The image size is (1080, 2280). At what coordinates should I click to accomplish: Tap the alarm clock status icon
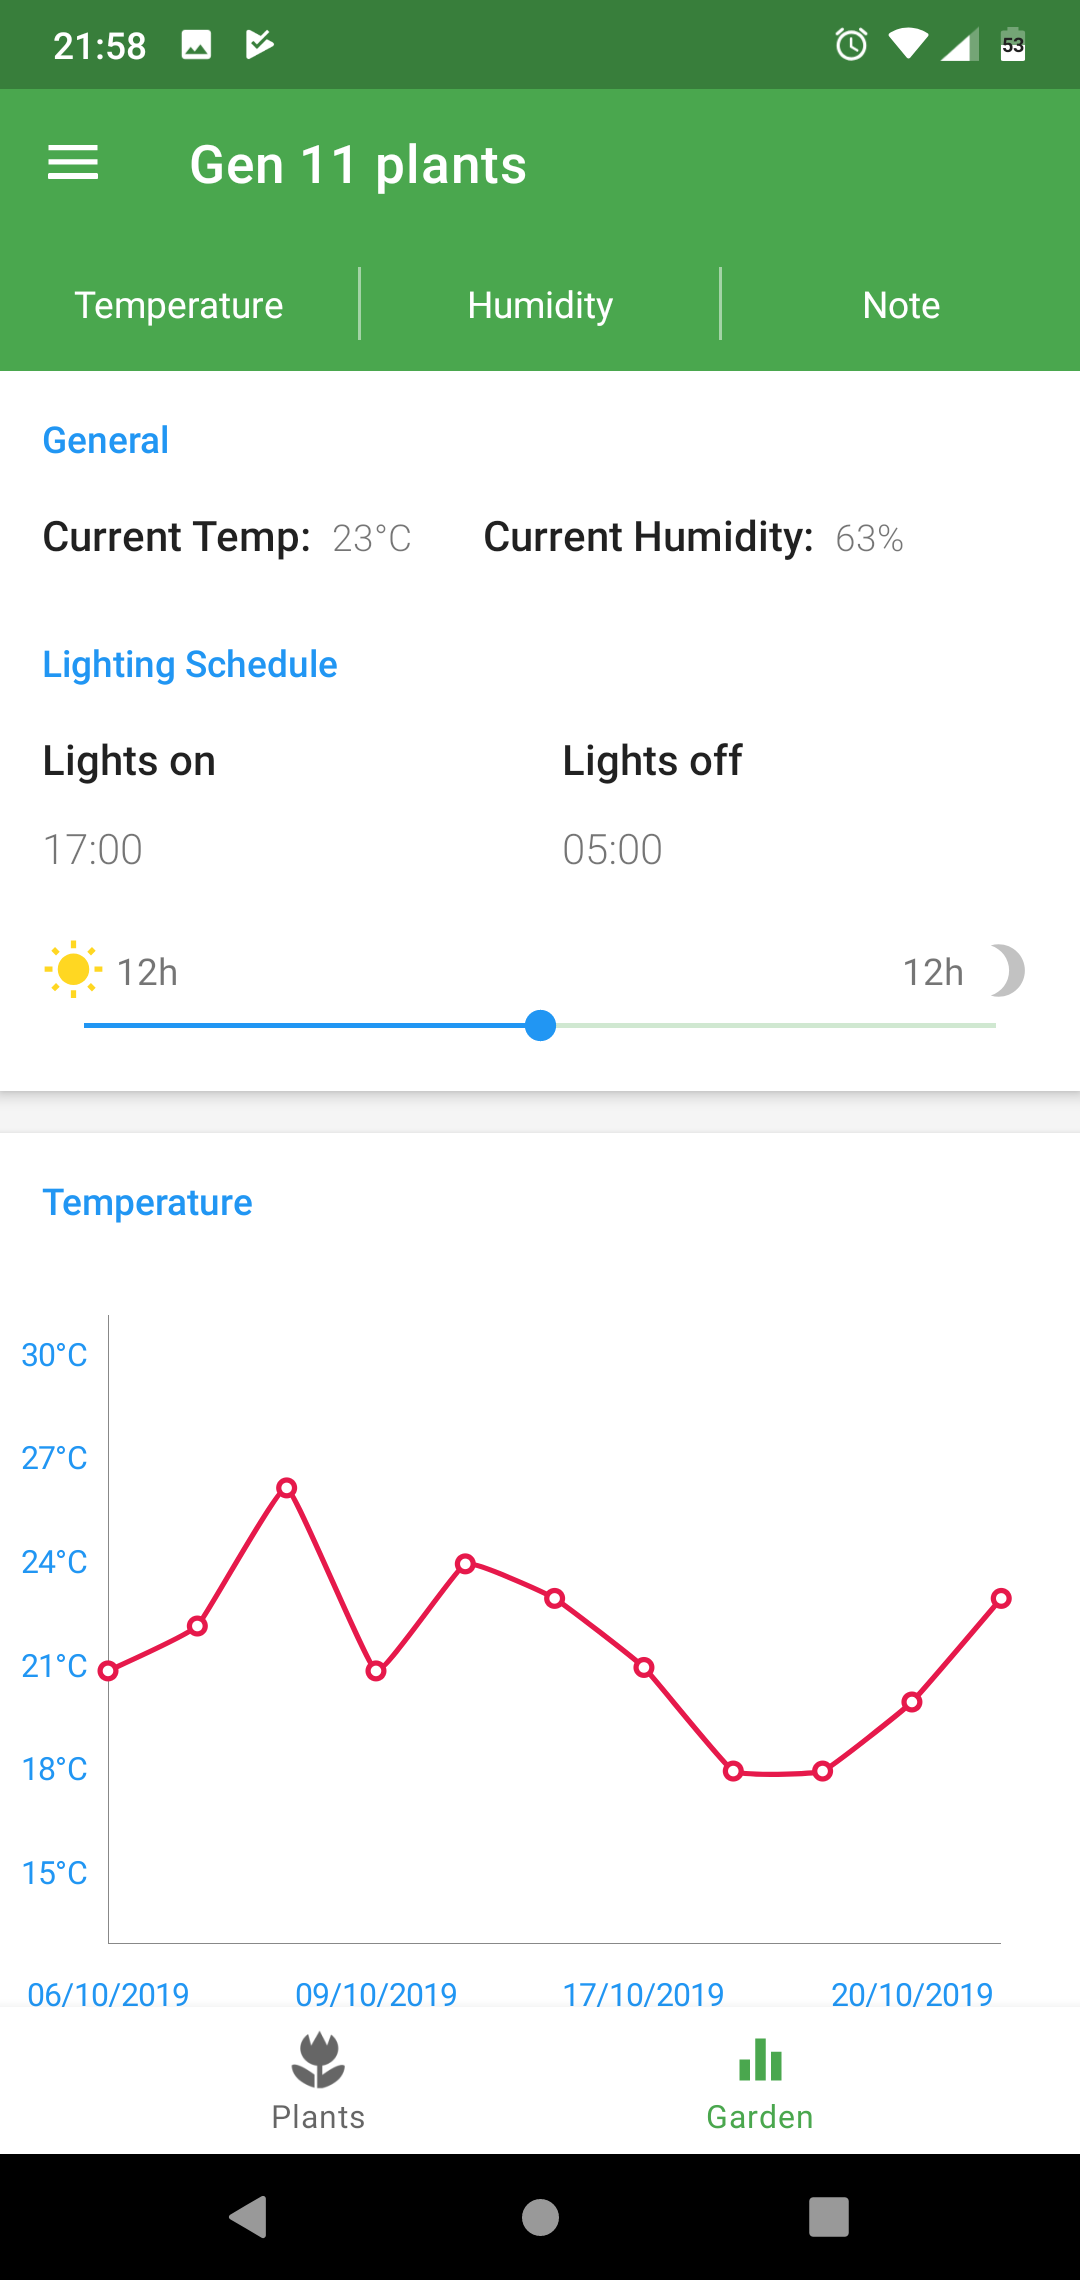pyautogui.click(x=851, y=44)
